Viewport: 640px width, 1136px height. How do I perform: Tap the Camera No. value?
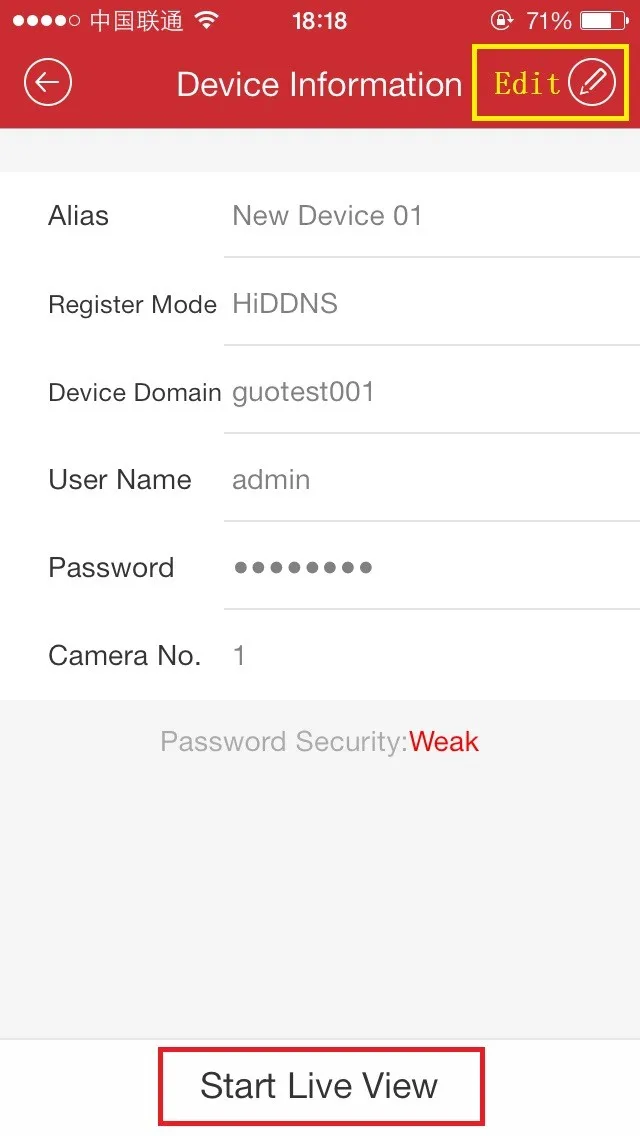pyautogui.click(x=239, y=656)
